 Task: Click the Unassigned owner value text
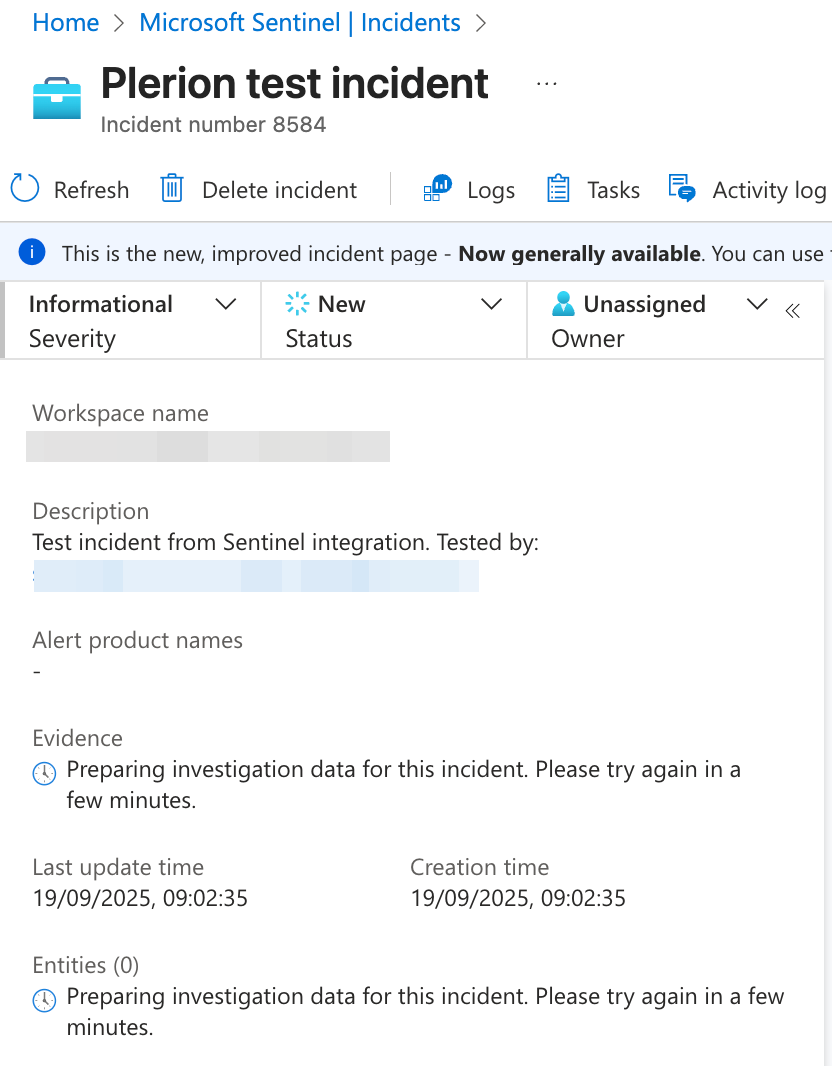click(x=644, y=305)
